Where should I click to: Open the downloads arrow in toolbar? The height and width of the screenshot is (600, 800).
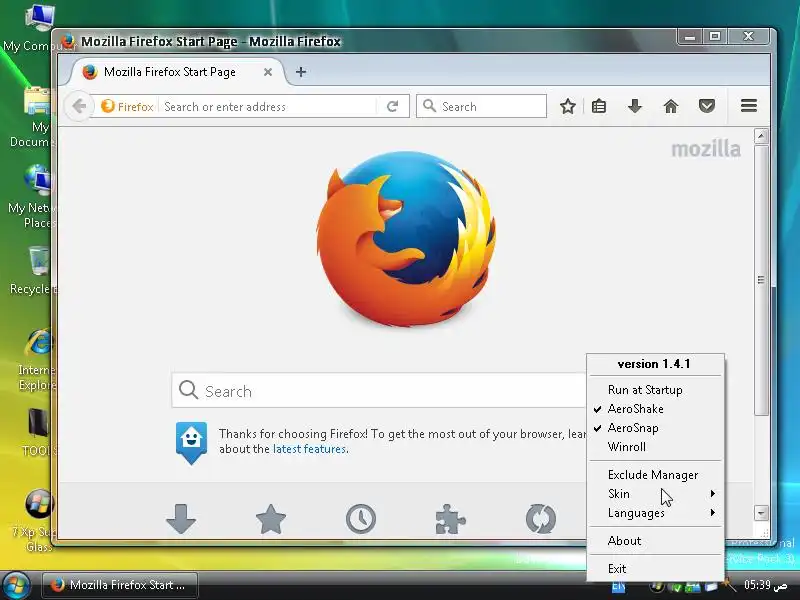pos(635,106)
